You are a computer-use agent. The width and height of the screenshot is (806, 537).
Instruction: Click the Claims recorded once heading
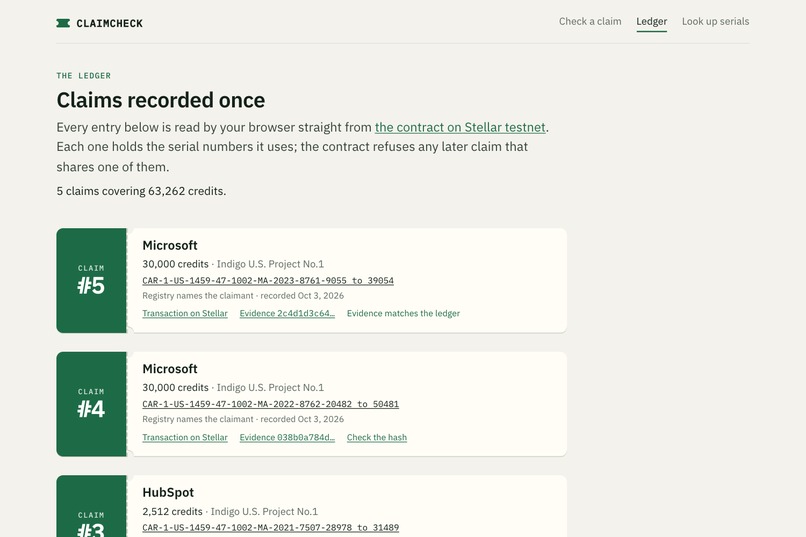pyautogui.click(x=161, y=100)
